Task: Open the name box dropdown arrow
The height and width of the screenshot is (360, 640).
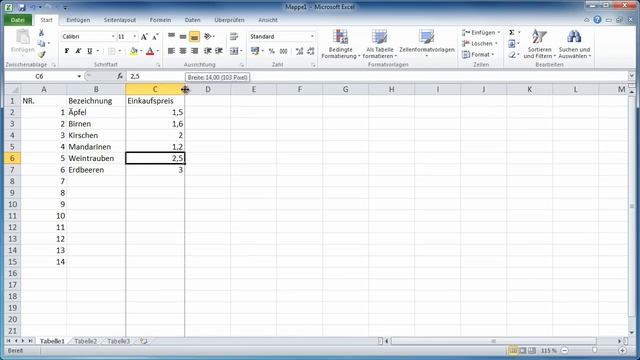Action: point(79,76)
